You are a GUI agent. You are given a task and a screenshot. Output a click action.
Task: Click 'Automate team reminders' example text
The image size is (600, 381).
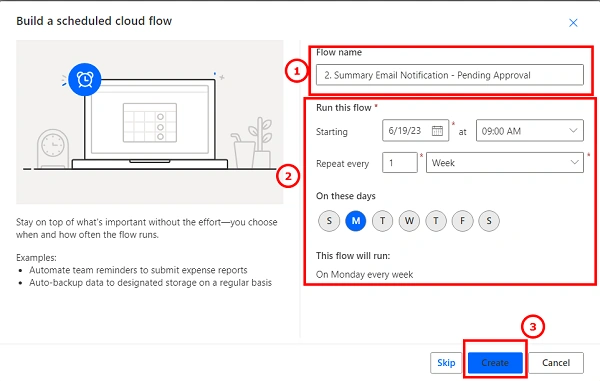138,270
